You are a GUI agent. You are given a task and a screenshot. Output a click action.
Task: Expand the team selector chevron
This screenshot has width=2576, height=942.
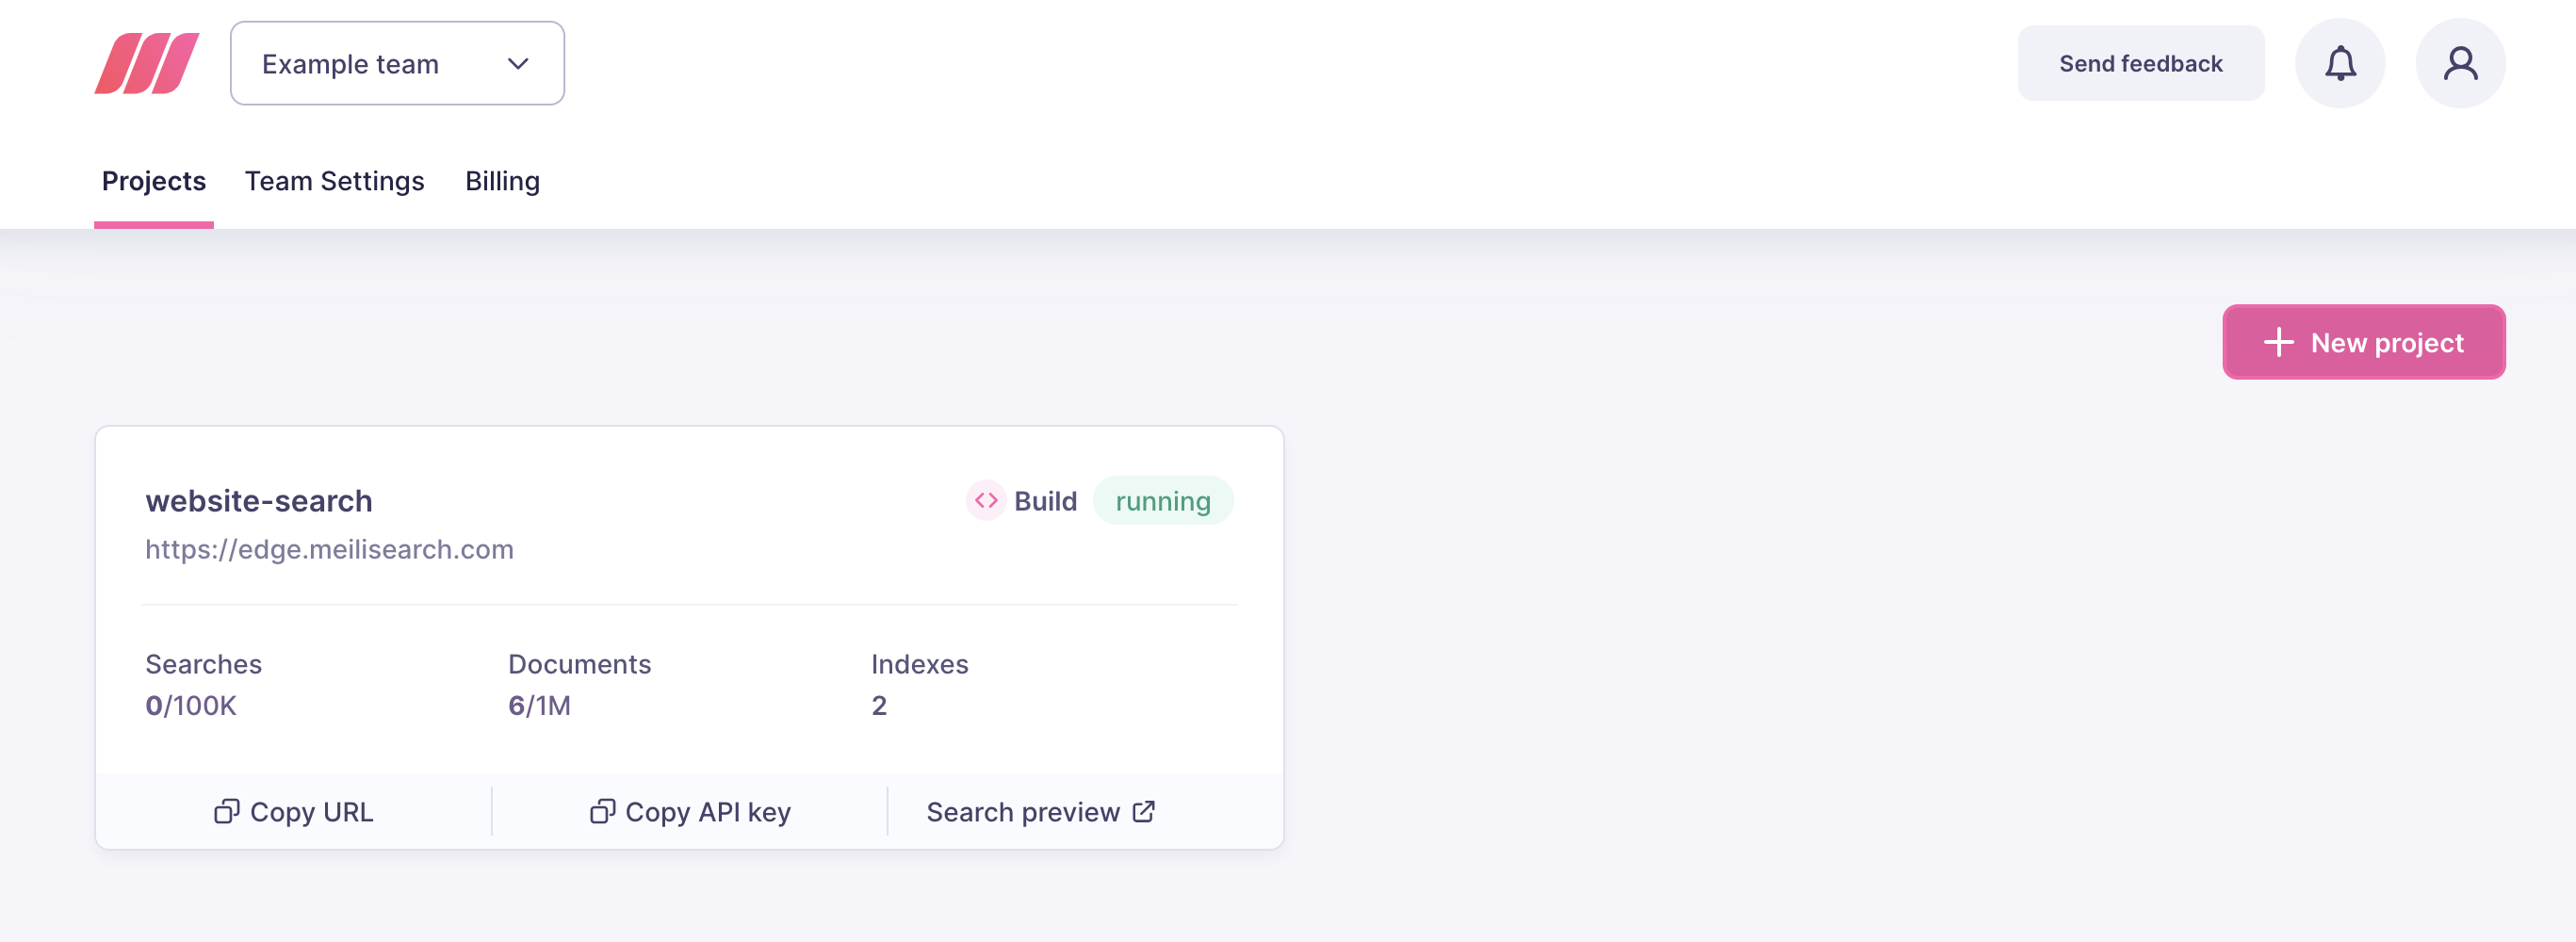click(517, 63)
